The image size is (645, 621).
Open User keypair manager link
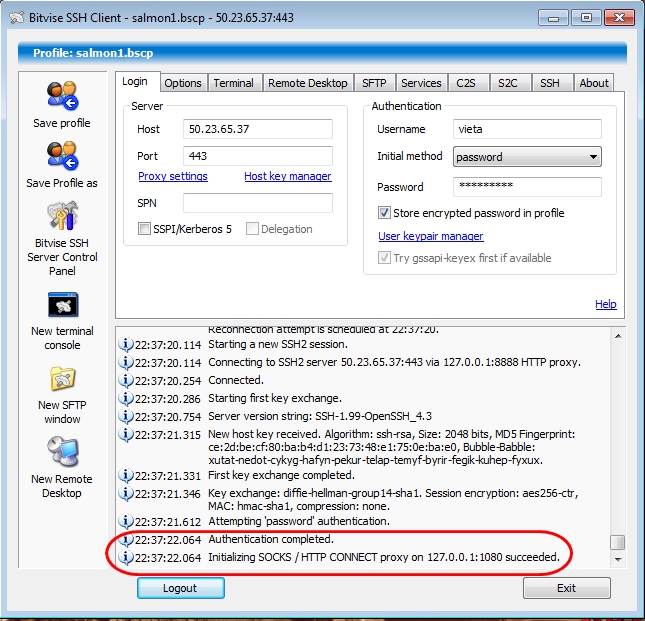coord(431,236)
